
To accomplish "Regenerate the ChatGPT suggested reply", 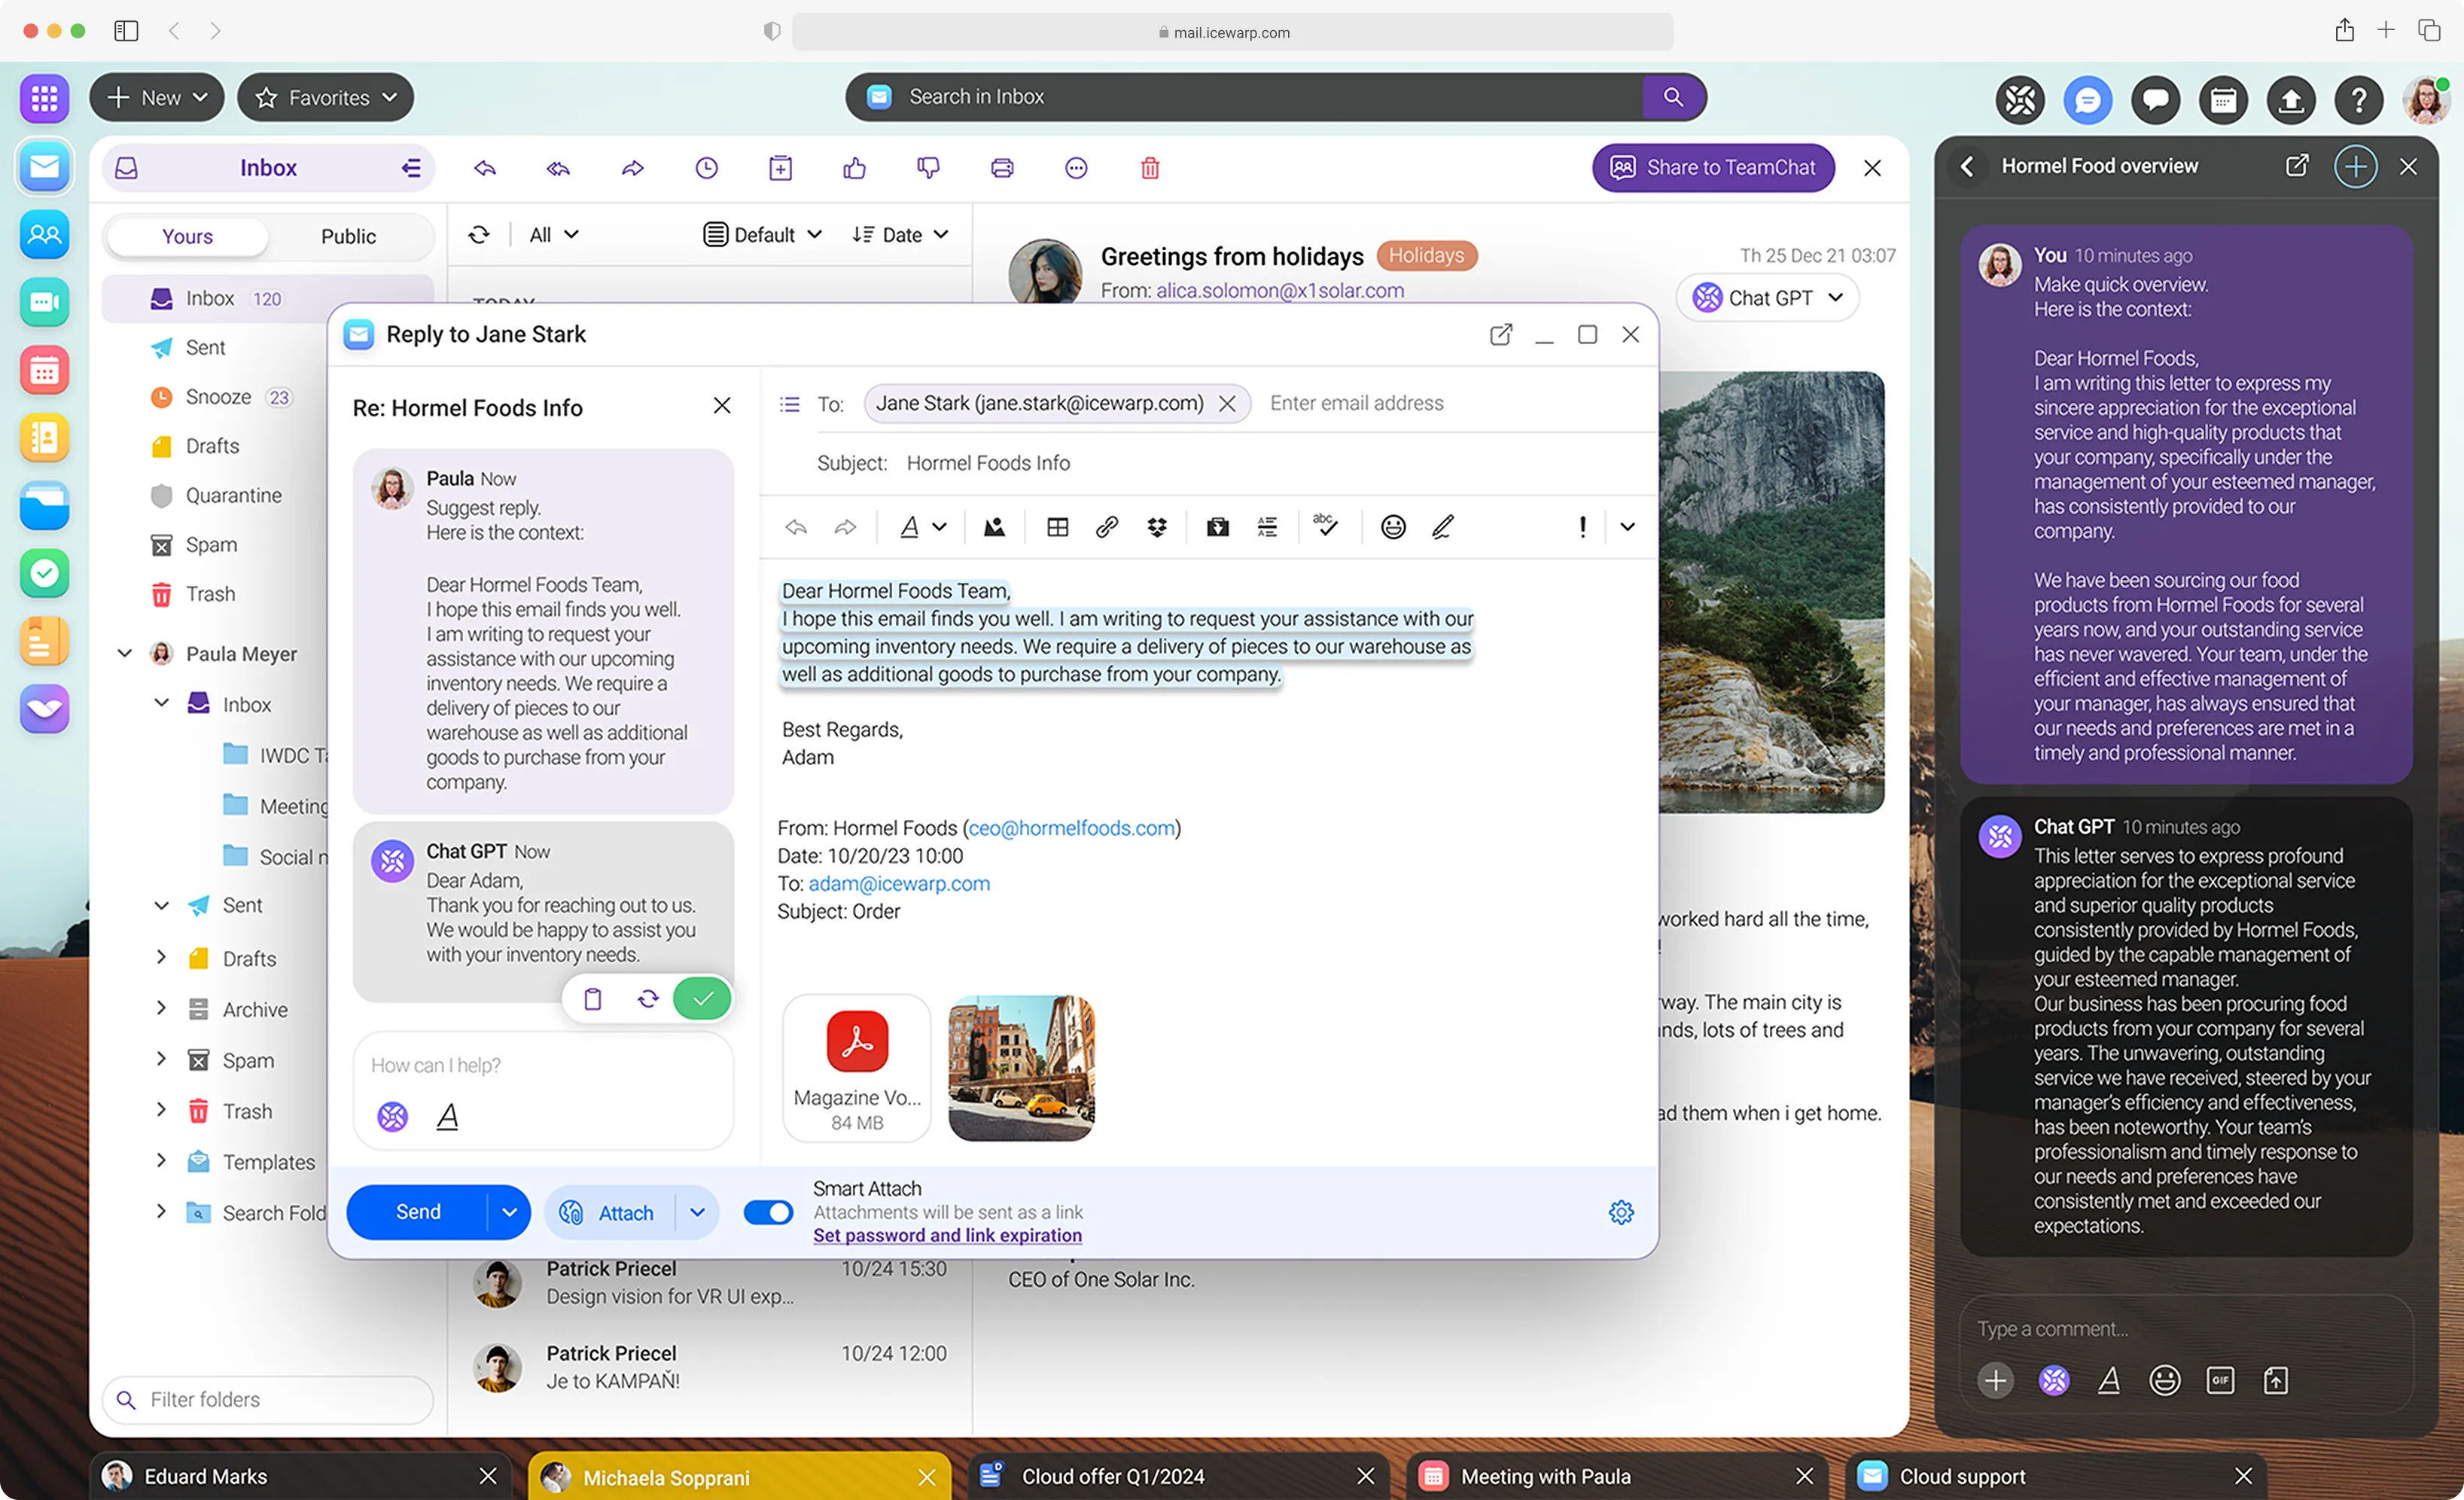I will click(647, 998).
